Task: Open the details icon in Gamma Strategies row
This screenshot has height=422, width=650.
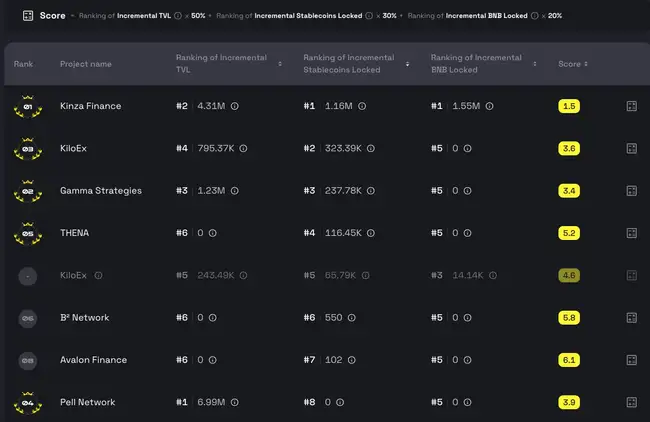Action: tap(631, 191)
